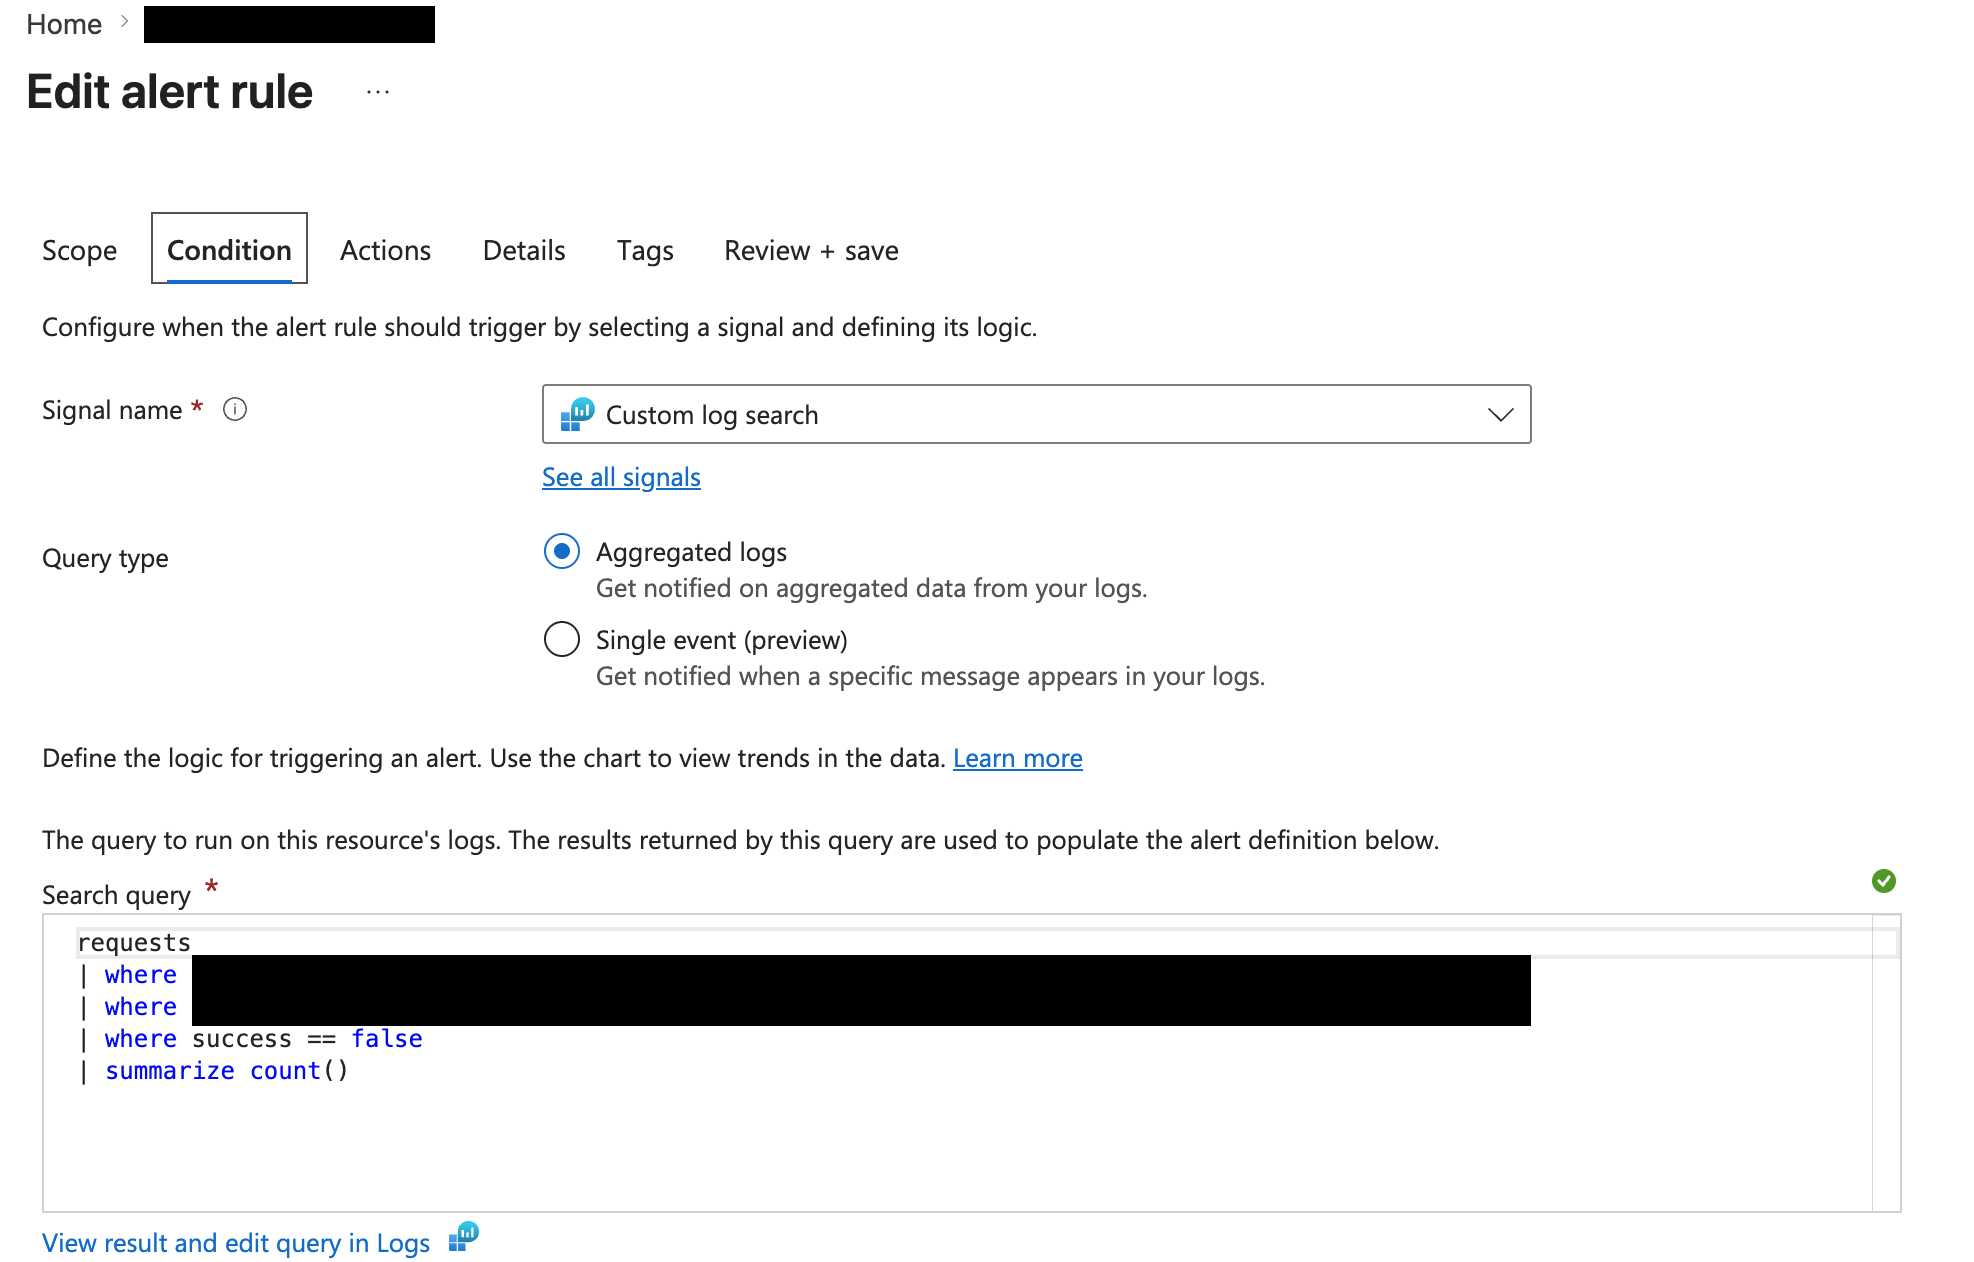This screenshot has height=1262, width=1974.
Task: Click the Signal name label
Action: pyautogui.click(x=112, y=410)
